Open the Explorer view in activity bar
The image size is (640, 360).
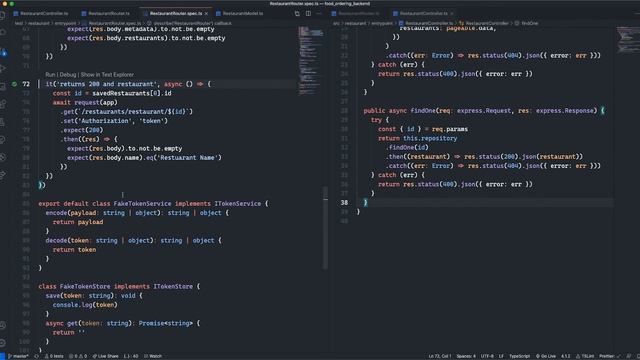click(x=3, y=16)
